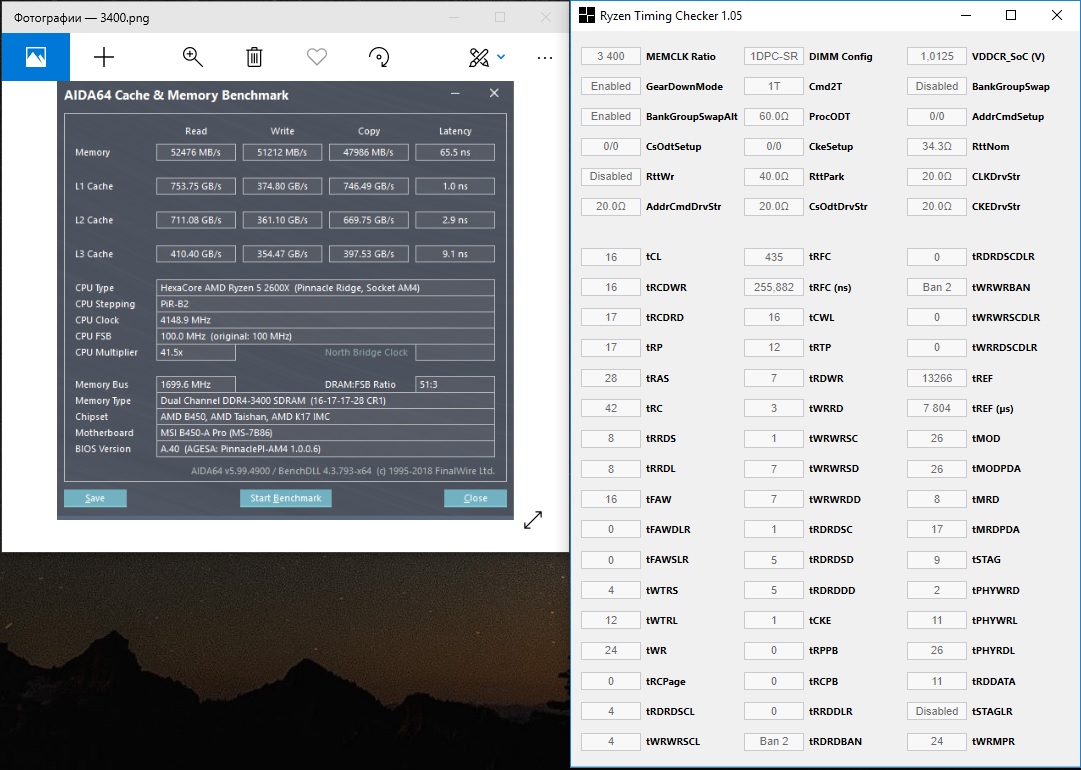Select the CLKDrvStr value field
The height and width of the screenshot is (770, 1081).
pyautogui.click(x=936, y=176)
